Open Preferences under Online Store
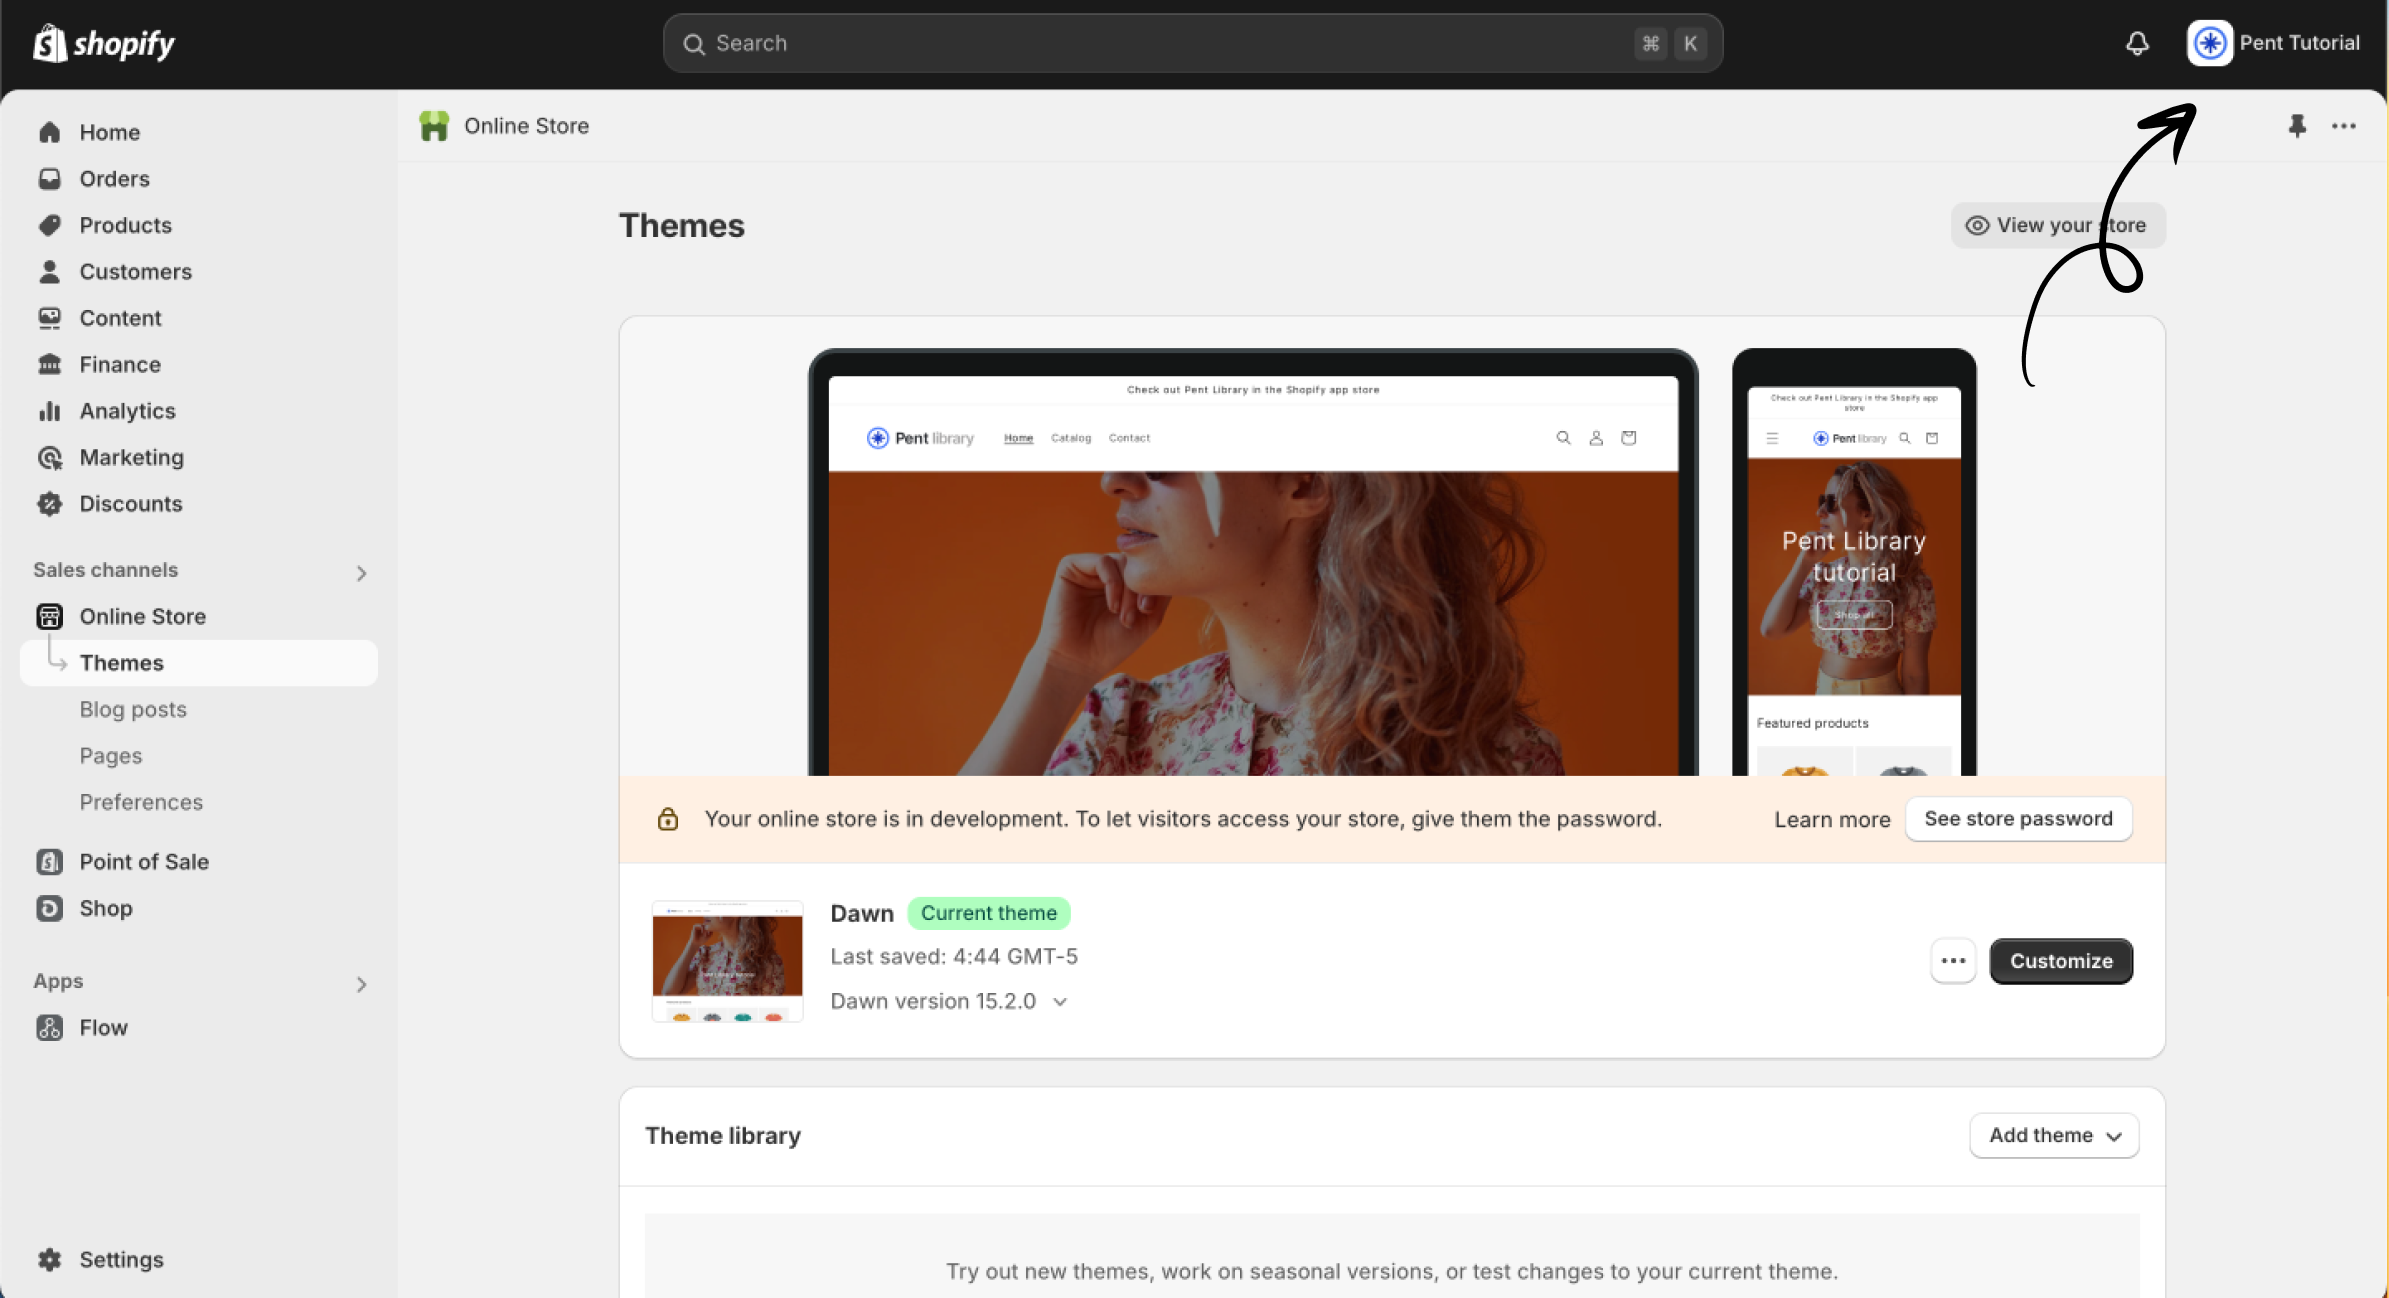This screenshot has height=1298, width=2389. (141, 802)
